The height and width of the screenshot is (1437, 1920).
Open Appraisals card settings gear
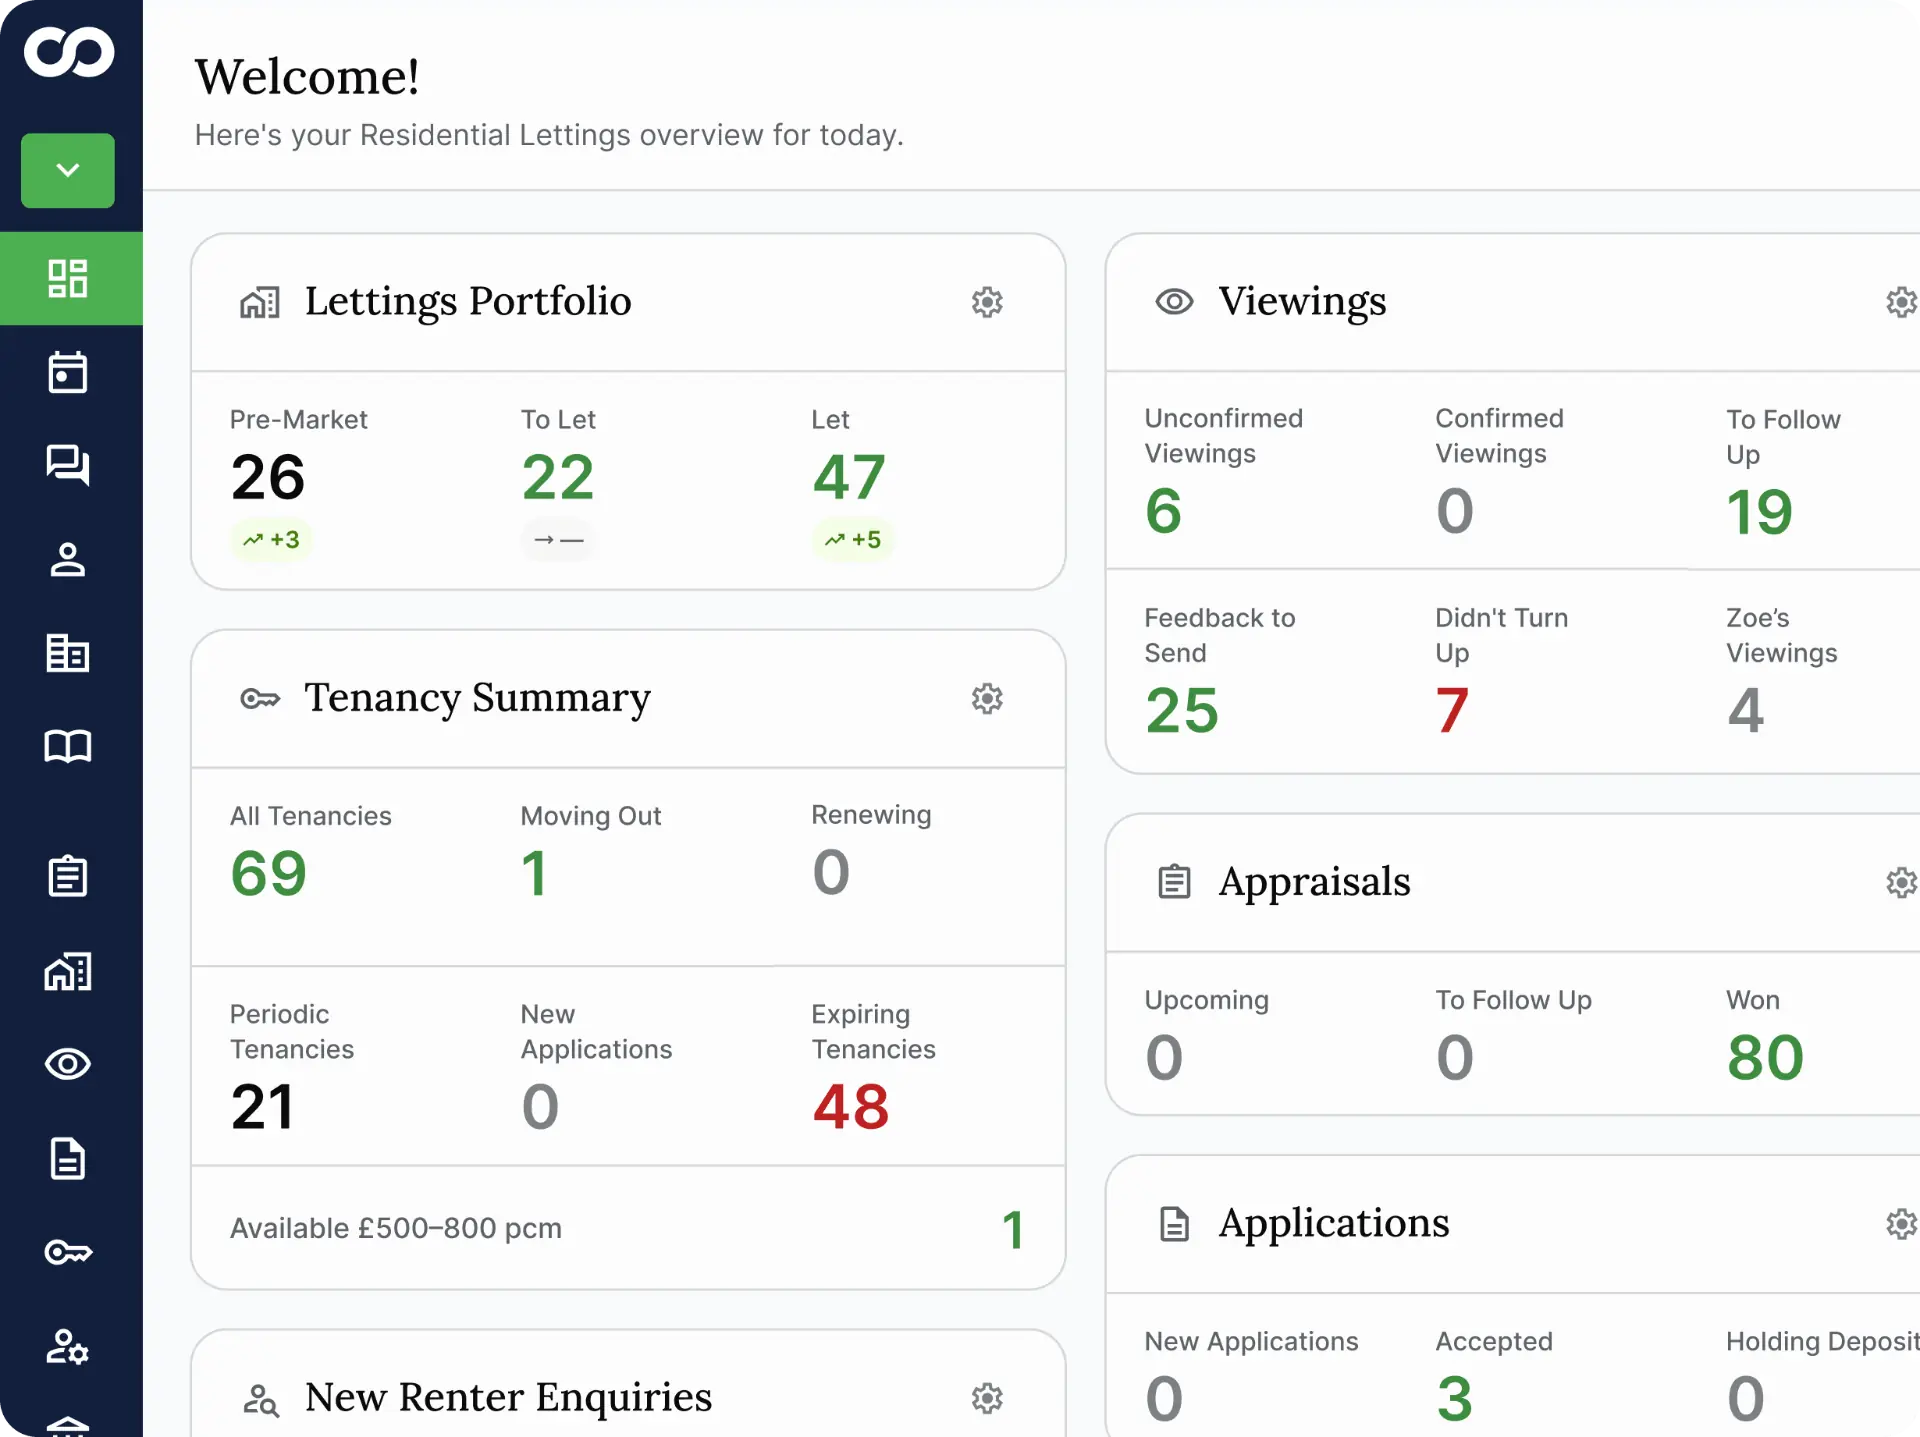tap(1902, 882)
